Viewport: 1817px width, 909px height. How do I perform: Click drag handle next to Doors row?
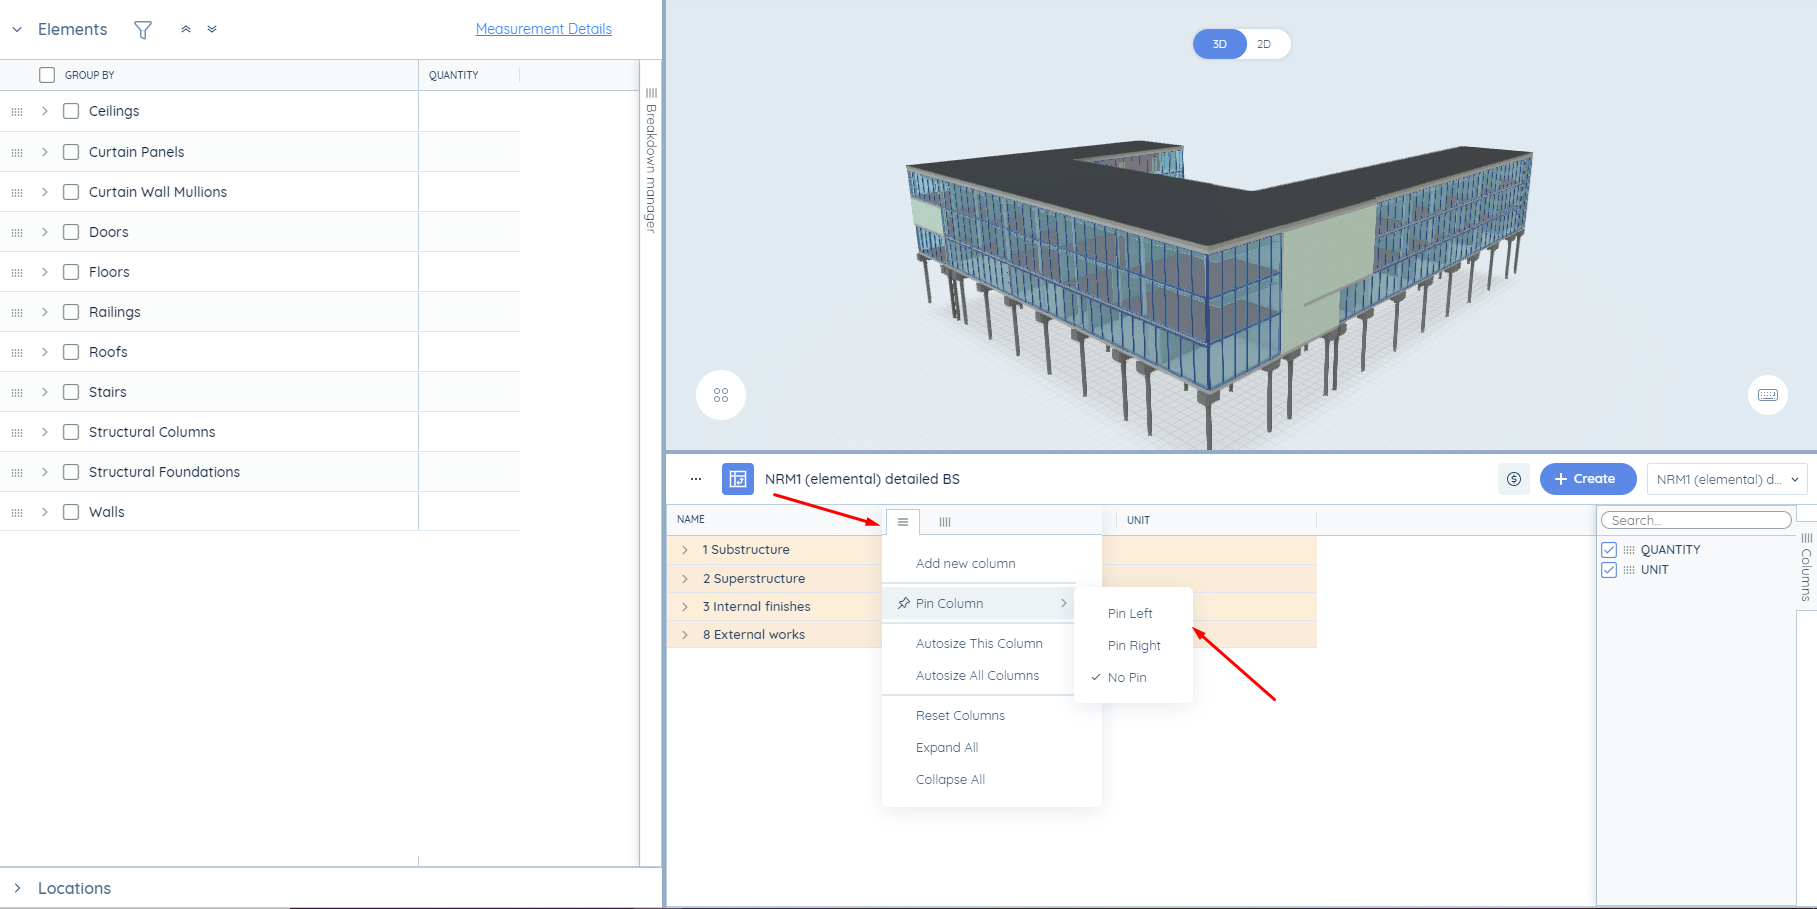(x=17, y=232)
